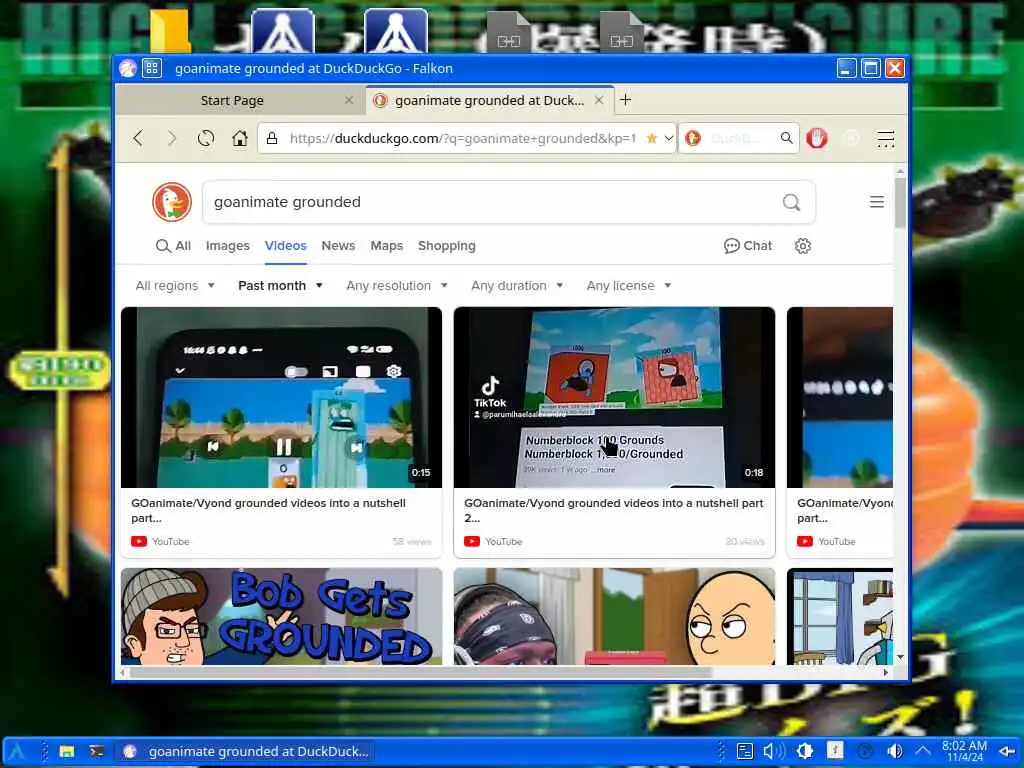
Task: Click the horizontal page scrollbar
Action: point(421,672)
